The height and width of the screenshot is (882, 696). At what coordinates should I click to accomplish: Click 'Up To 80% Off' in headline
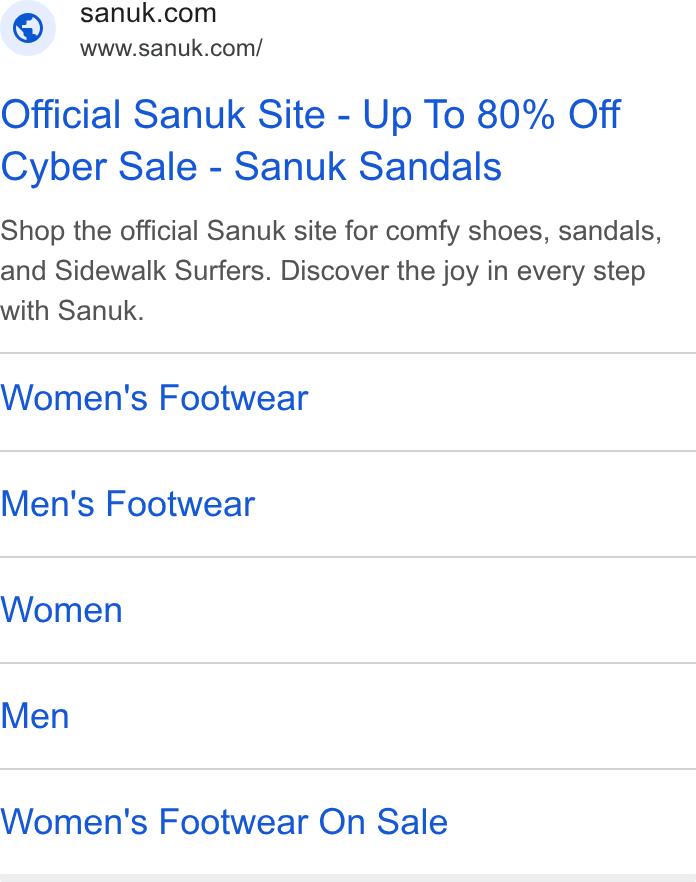[491, 115]
